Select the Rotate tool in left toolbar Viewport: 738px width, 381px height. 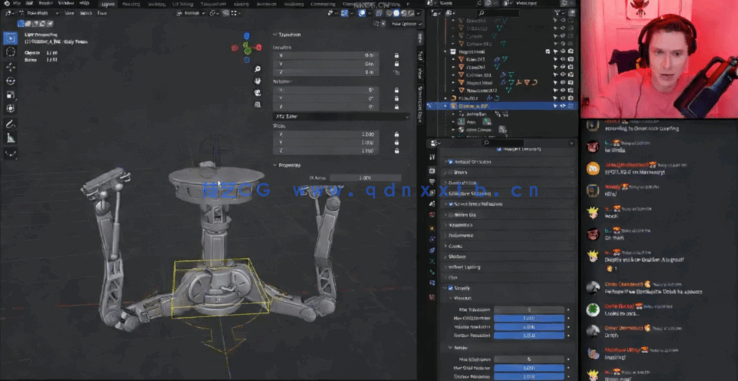click(10, 81)
